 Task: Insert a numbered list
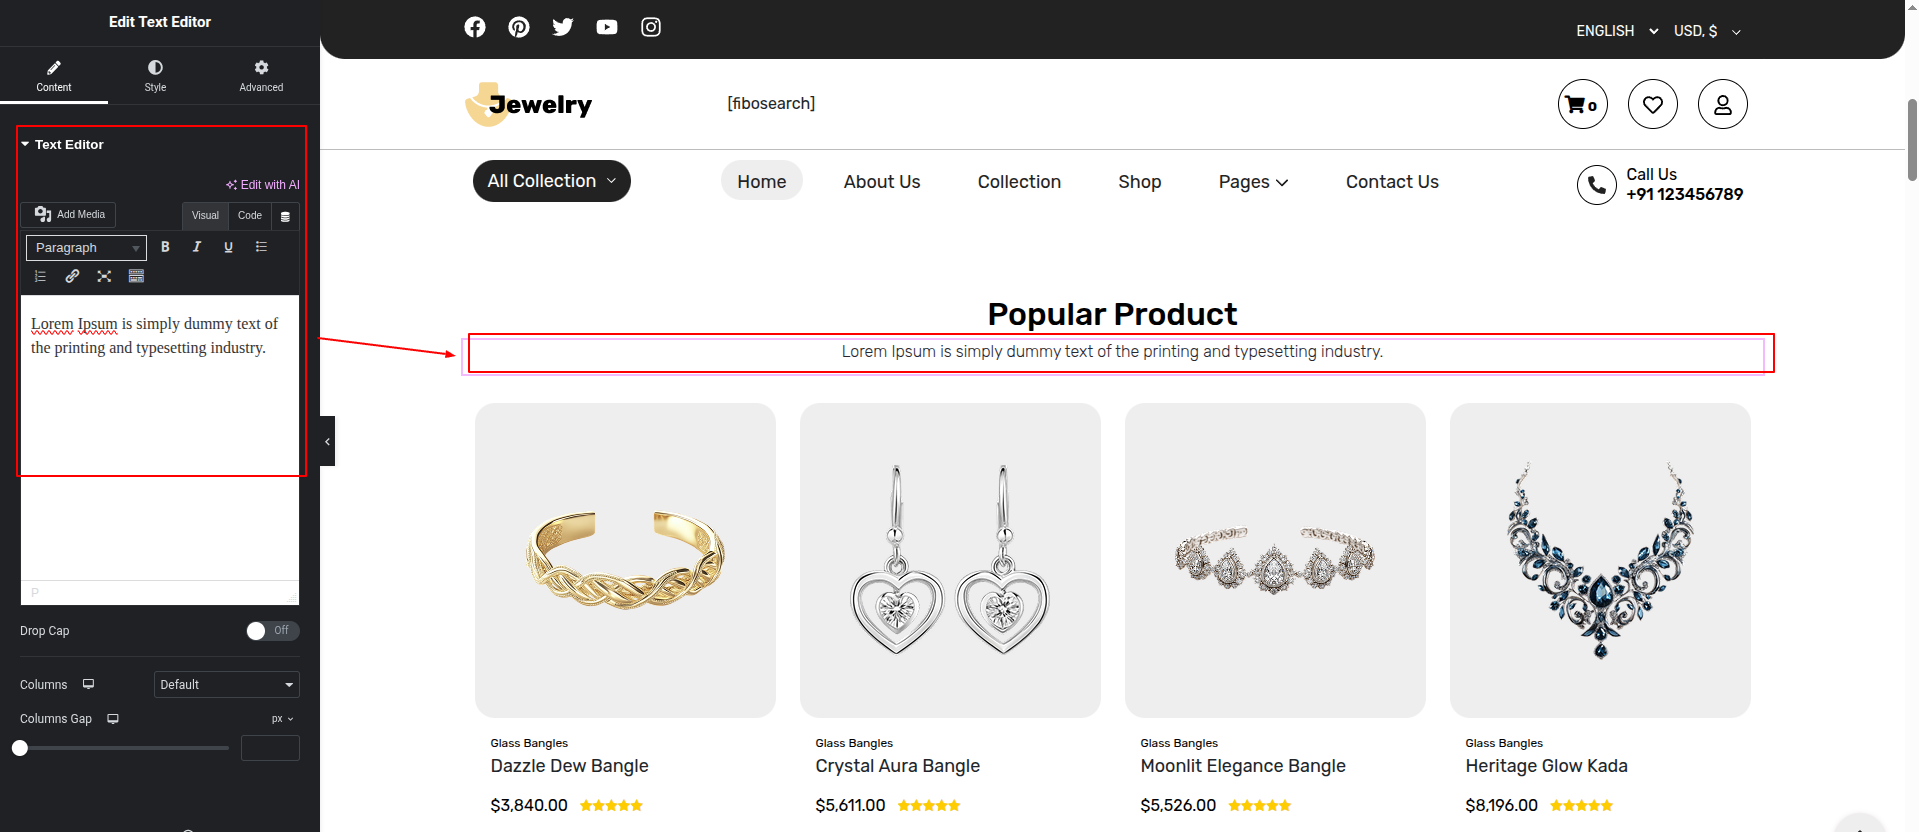[x=40, y=276]
